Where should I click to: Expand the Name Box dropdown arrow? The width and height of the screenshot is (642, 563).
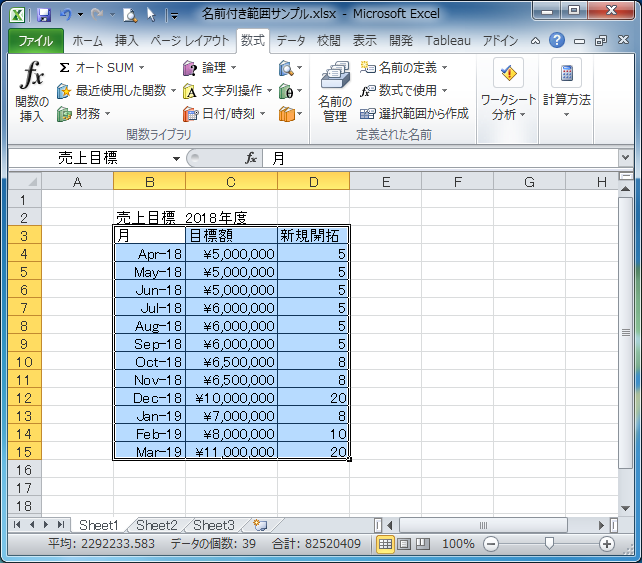pyautogui.click(x=176, y=158)
